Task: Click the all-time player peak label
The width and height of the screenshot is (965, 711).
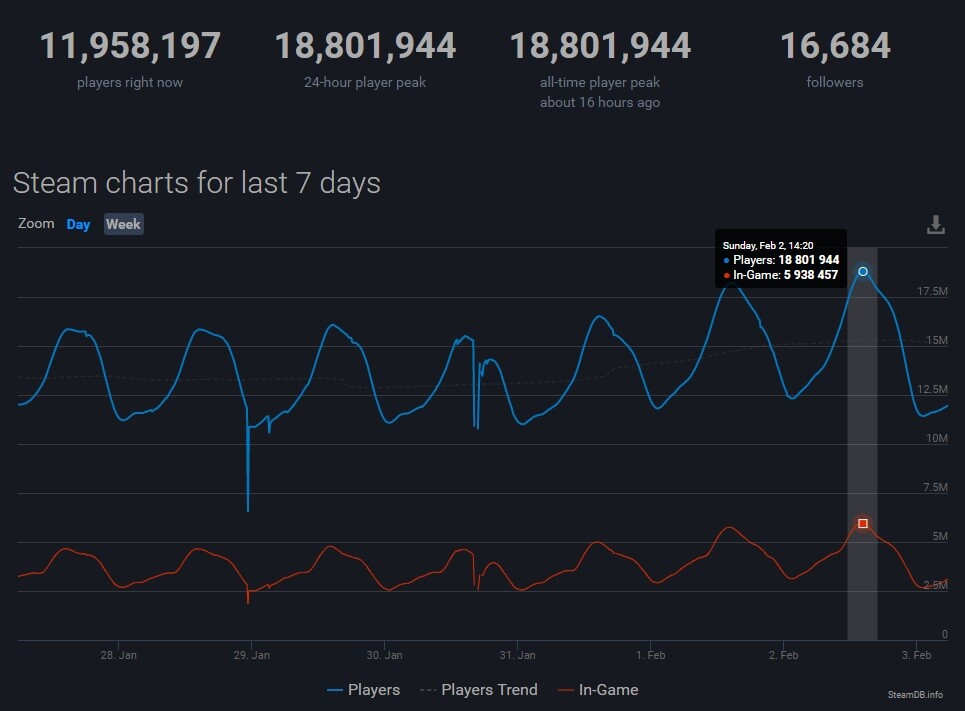Action: pyautogui.click(x=600, y=82)
